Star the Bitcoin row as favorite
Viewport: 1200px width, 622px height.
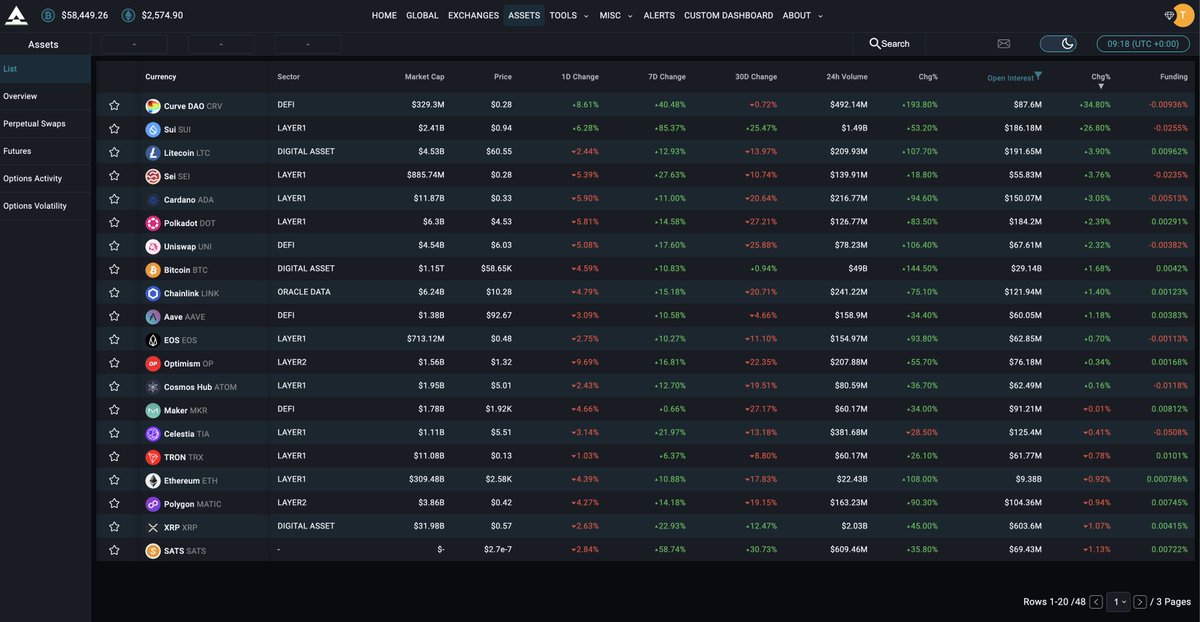(x=114, y=270)
